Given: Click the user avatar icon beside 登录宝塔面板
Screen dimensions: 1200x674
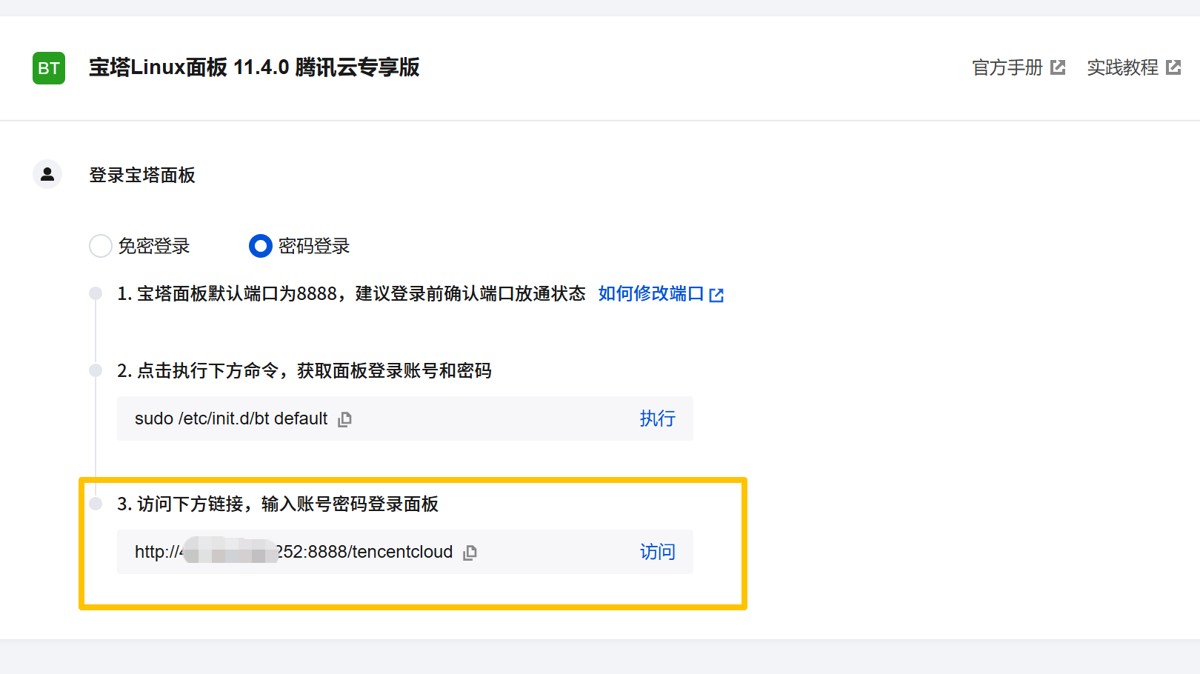Looking at the screenshot, I should (x=47, y=175).
